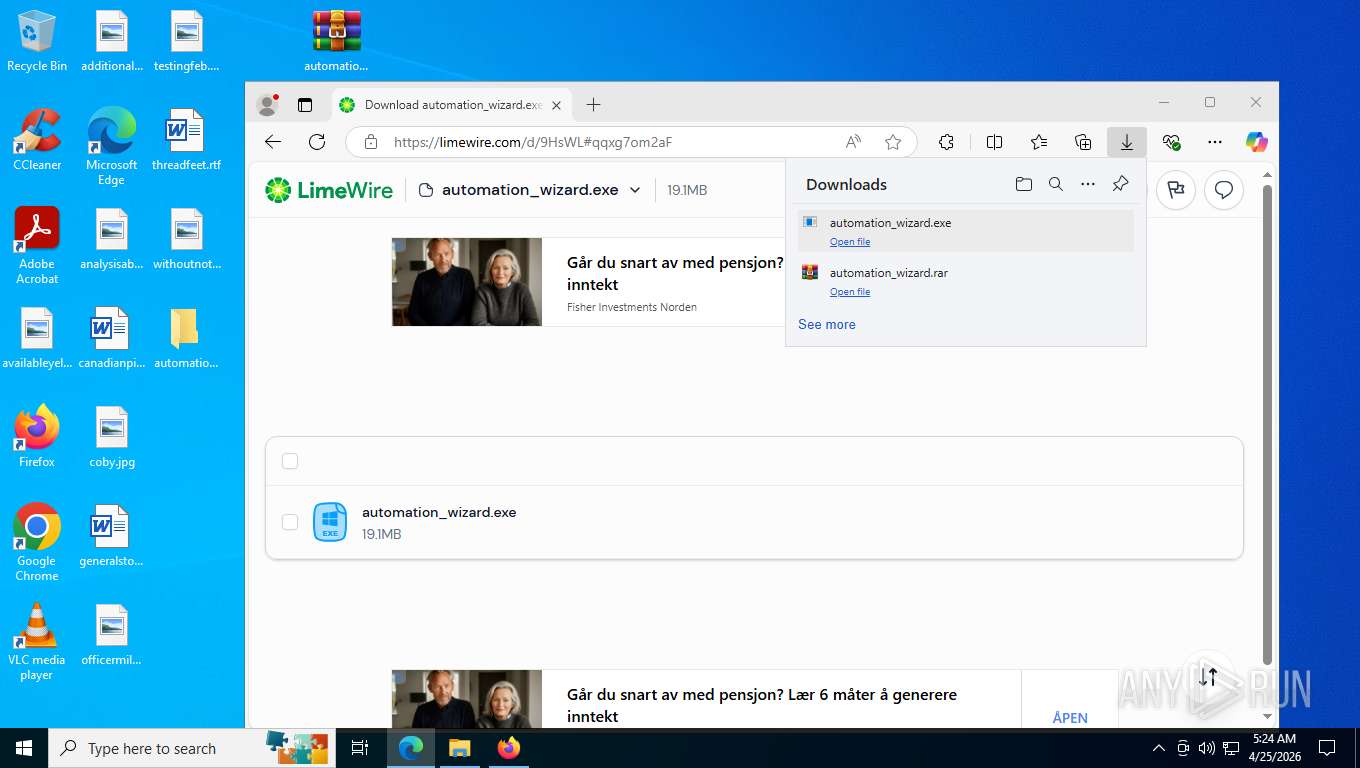Screen dimensions: 1360x768
Task: Add this page to favorites star
Action: point(893,142)
